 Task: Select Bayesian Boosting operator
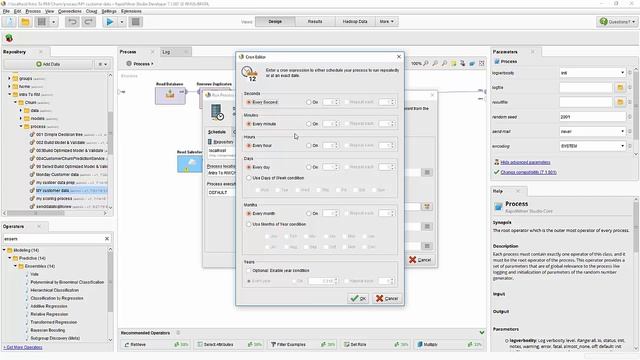point(48,330)
